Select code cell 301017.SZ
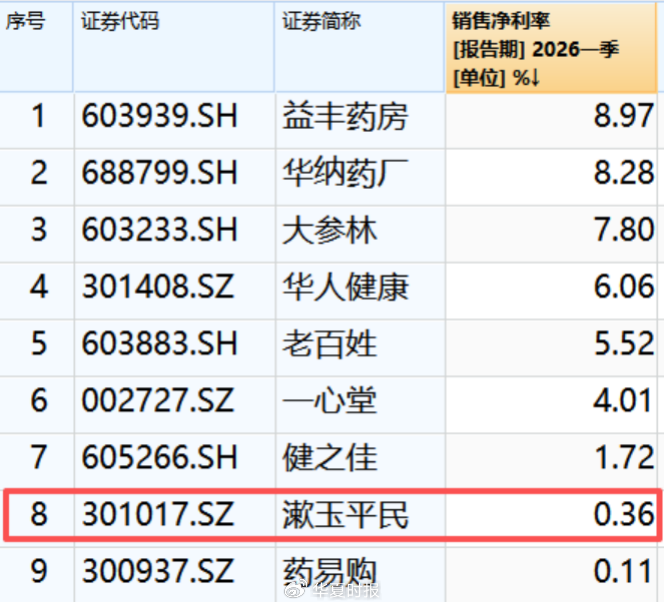Image resolution: width=668 pixels, height=606 pixels. pos(175,518)
